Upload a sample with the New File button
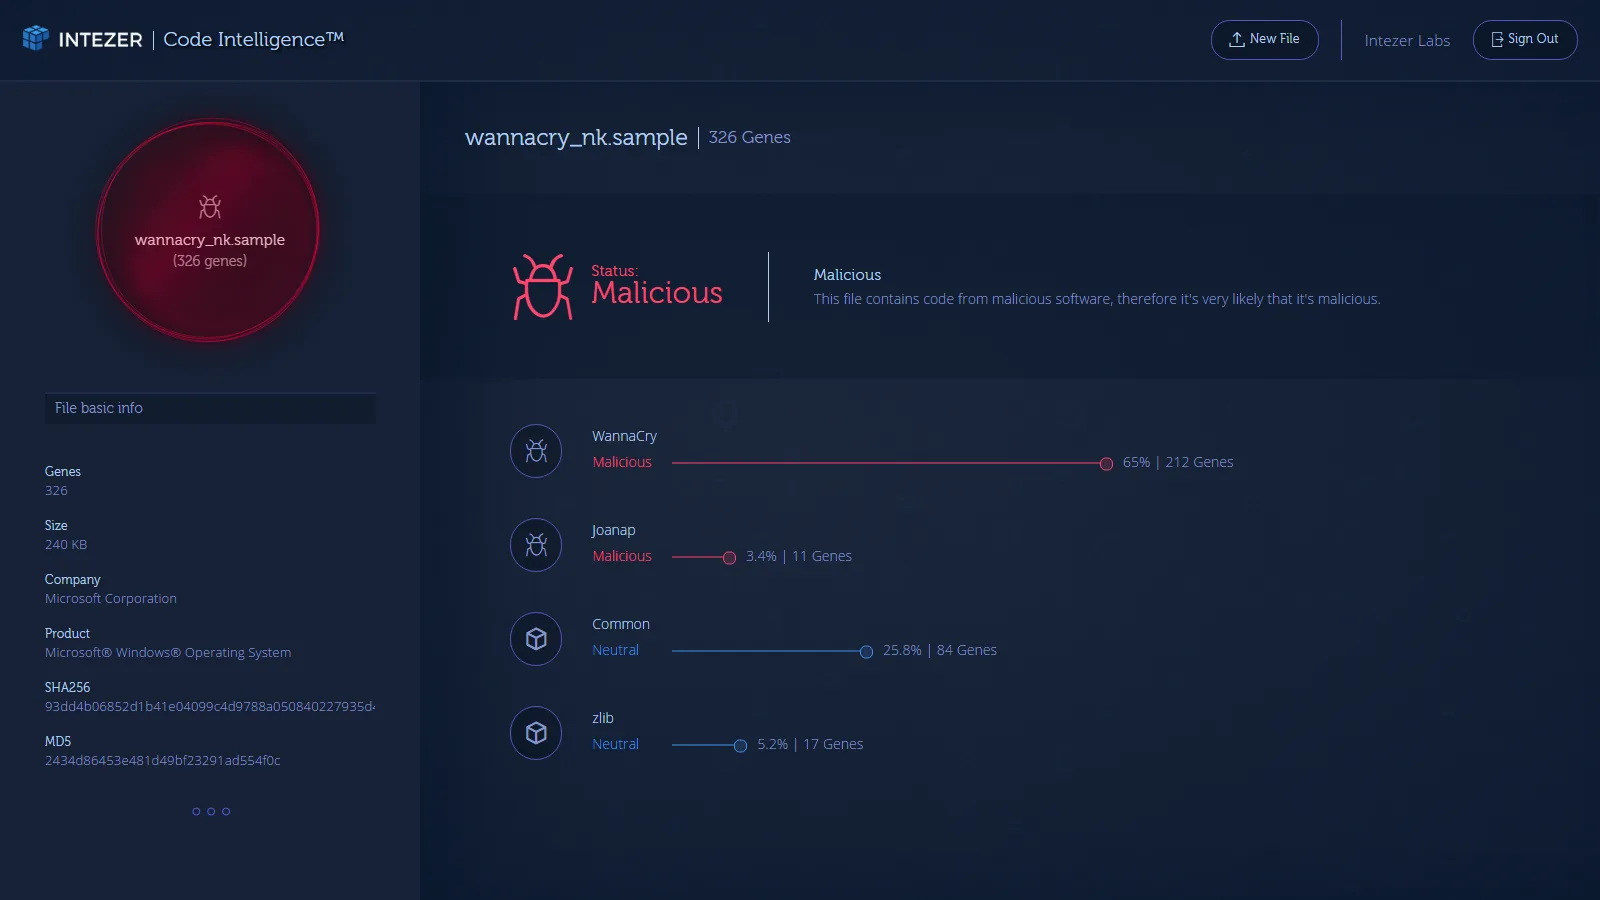The height and width of the screenshot is (900, 1600). tap(1265, 40)
